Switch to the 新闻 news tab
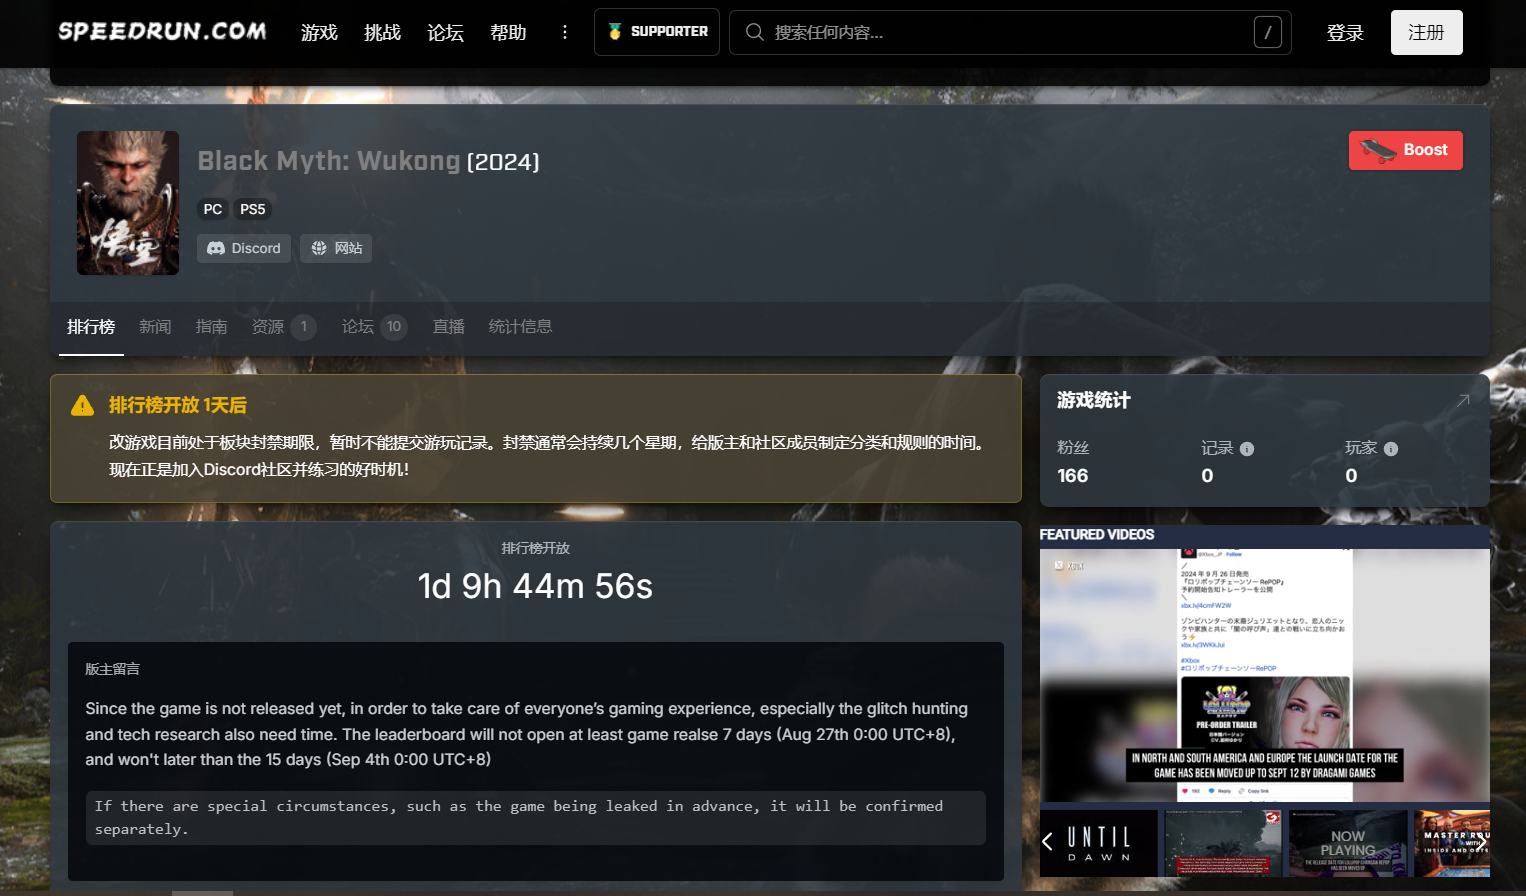Image resolution: width=1526 pixels, height=896 pixels. pos(155,327)
